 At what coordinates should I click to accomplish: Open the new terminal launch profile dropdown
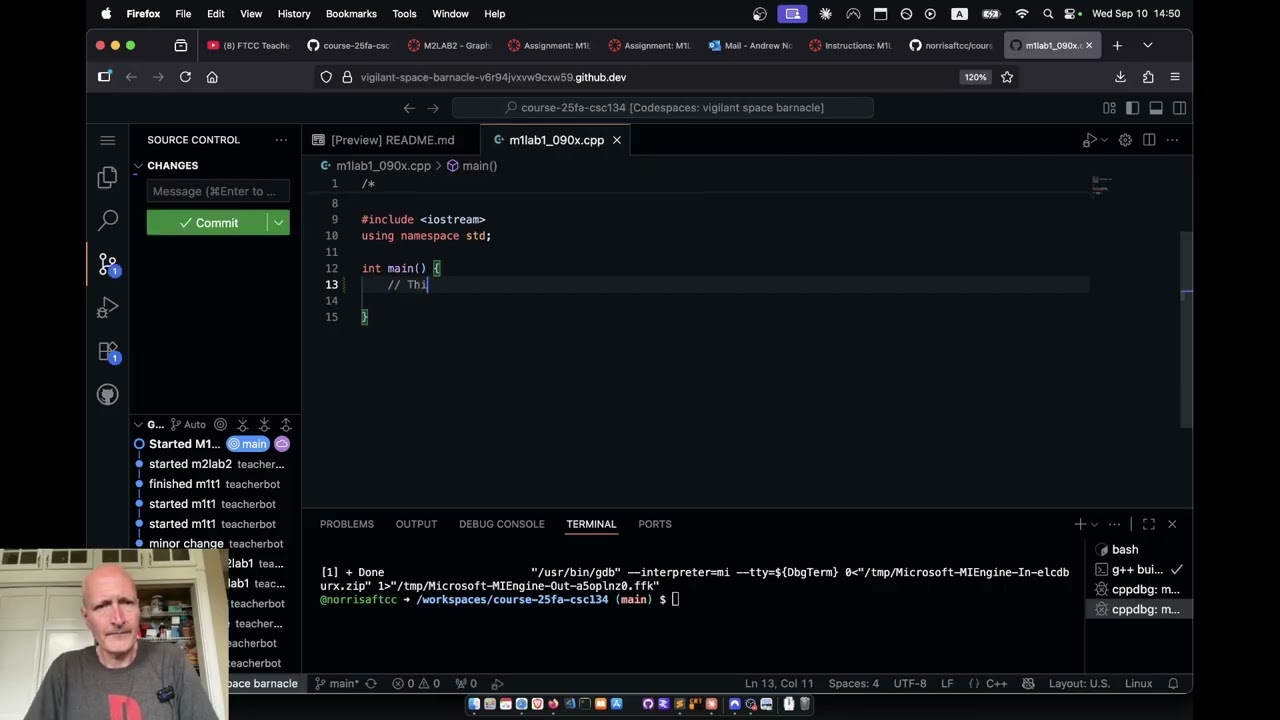[1095, 524]
